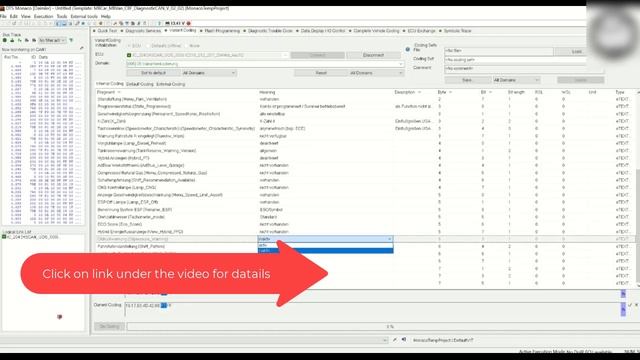Viewport: 640px width, 360px height.
Task: Open the Domain dropdown list
Action: pos(401,64)
